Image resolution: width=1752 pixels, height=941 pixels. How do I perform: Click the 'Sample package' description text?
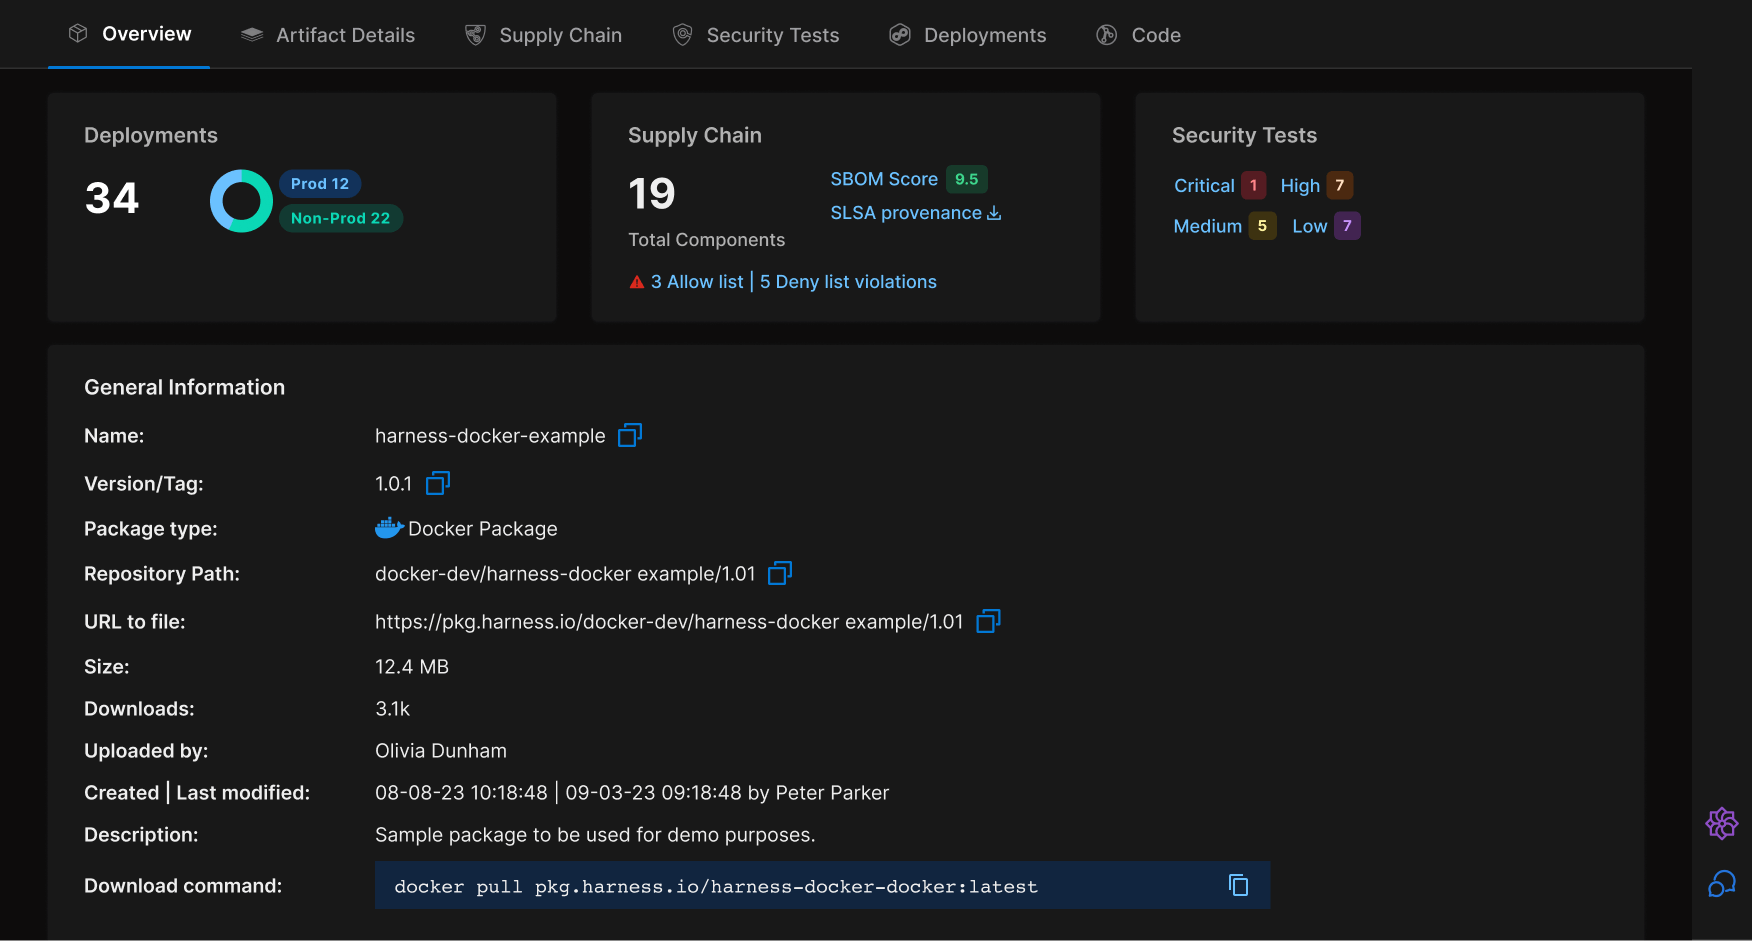pos(595,835)
